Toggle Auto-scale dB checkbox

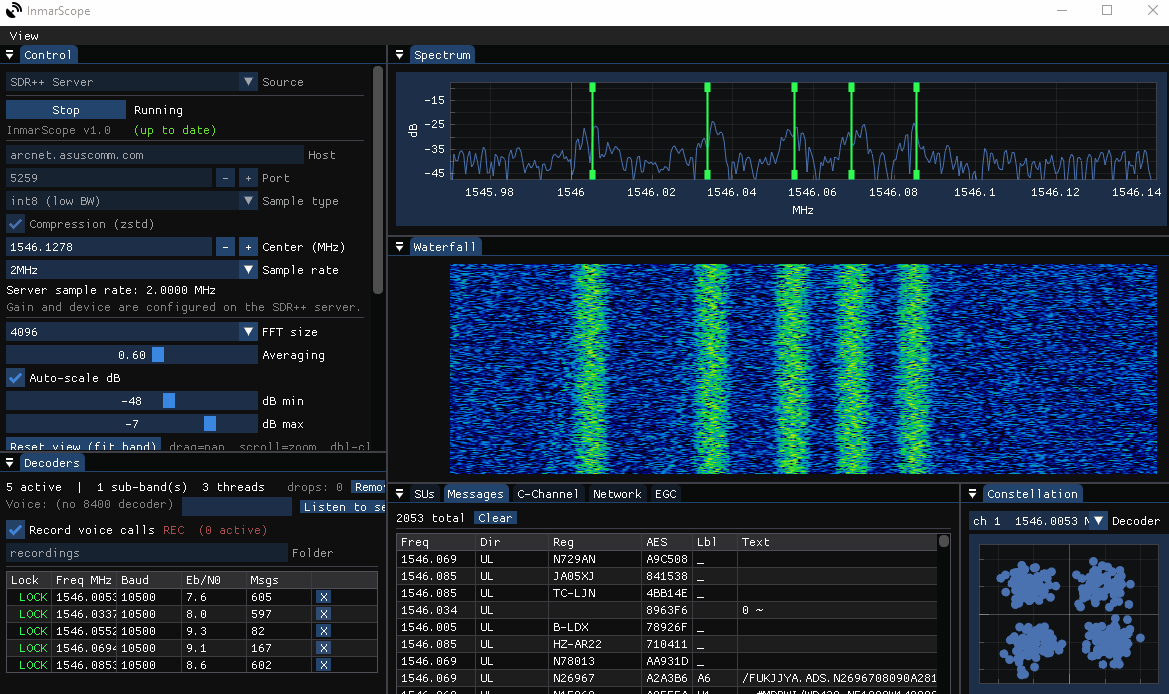[x=16, y=378]
